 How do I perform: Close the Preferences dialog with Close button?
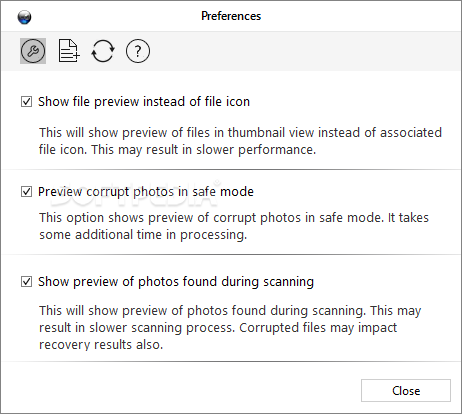pyautogui.click(x=406, y=391)
